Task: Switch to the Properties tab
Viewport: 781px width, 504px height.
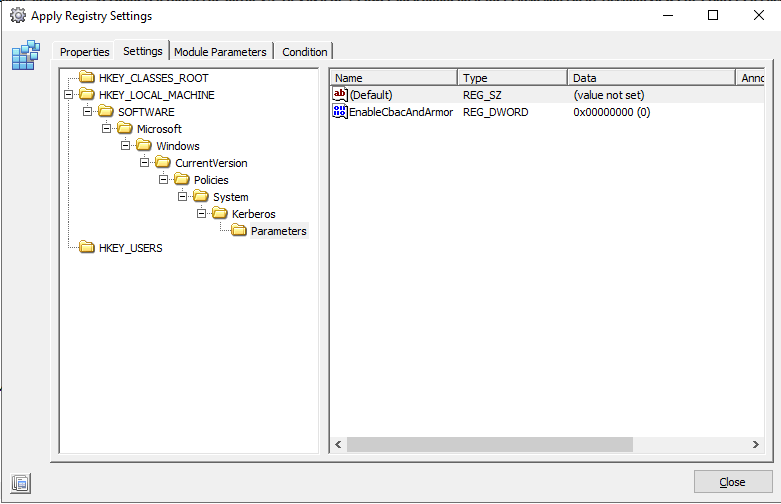Action: (x=85, y=52)
